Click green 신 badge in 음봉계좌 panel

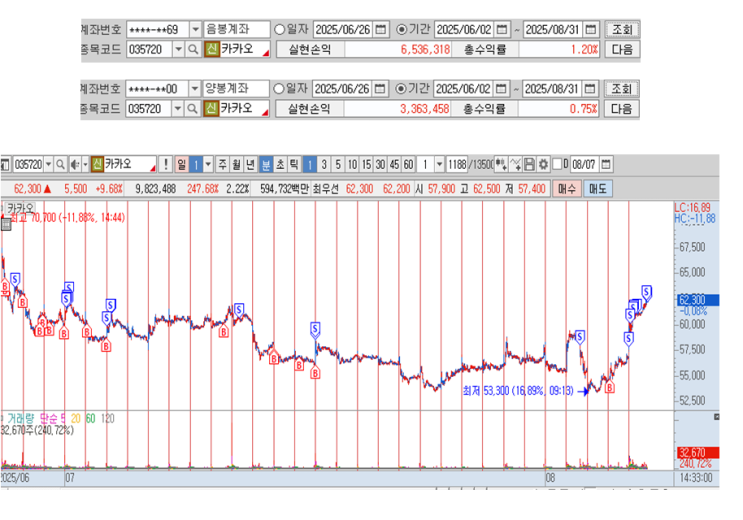pyautogui.click(x=211, y=49)
